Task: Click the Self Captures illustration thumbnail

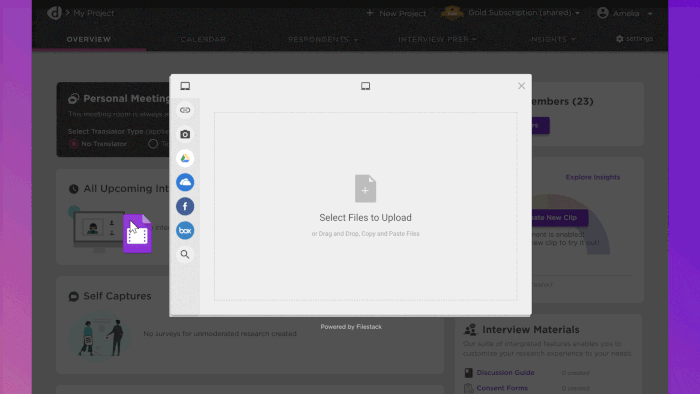Action: click(100, 336)
